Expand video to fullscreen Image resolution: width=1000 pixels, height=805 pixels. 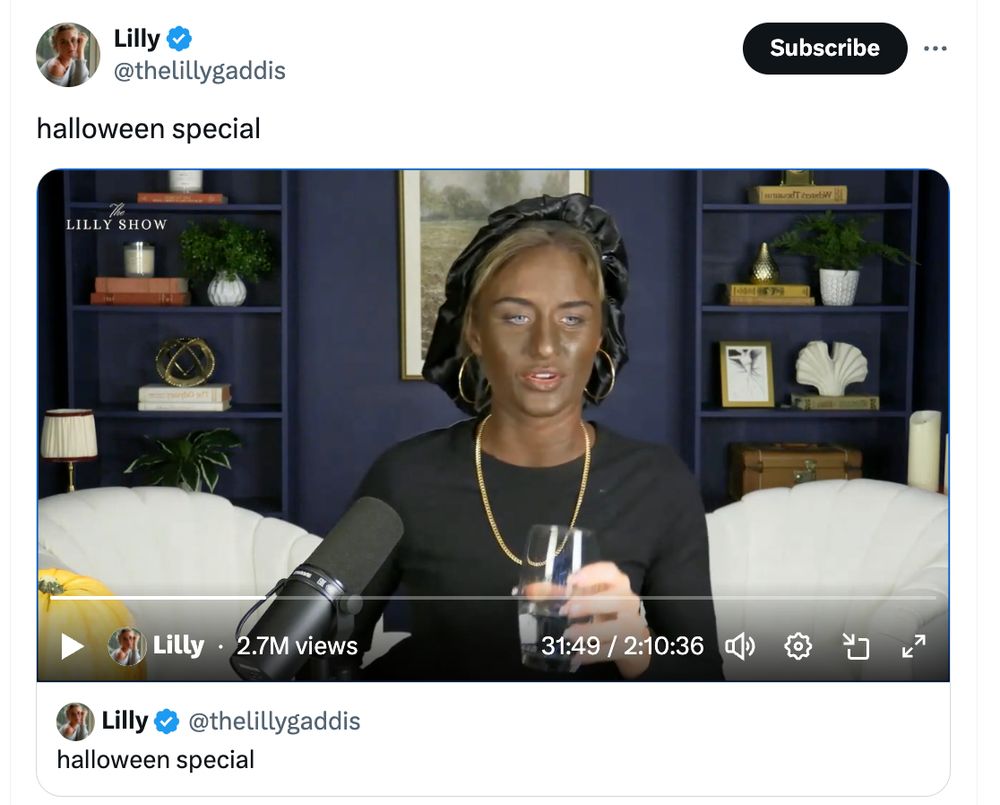click(x=913, y=646)
